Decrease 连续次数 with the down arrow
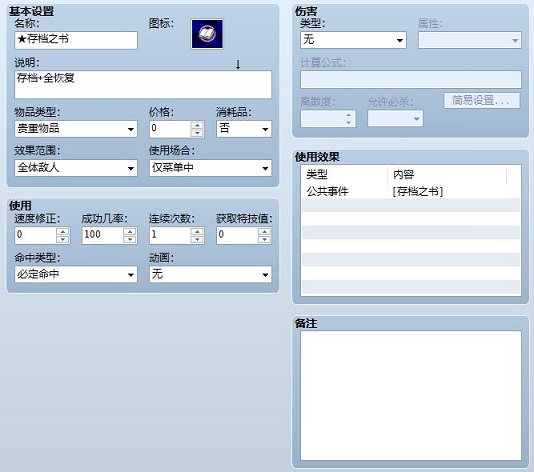The height and width of the screenshot is (472, 534). pos(197,240)
